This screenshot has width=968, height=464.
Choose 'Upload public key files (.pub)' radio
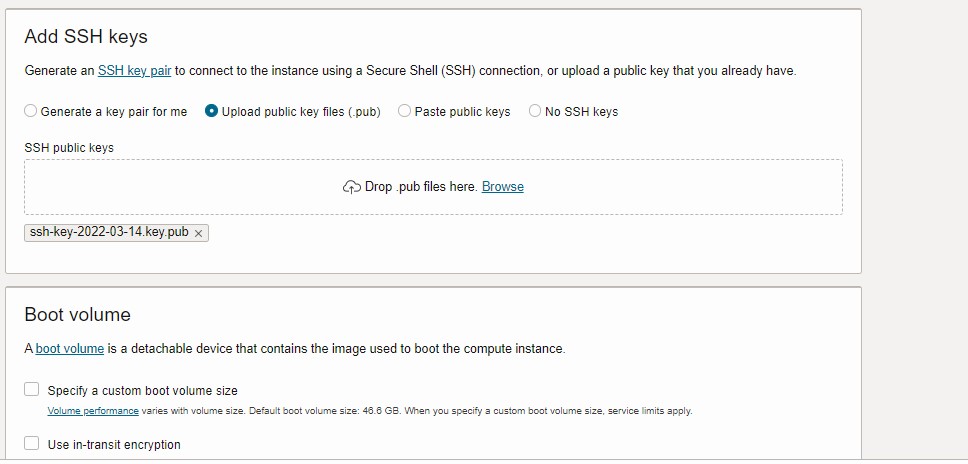click(x=211, y=111)
